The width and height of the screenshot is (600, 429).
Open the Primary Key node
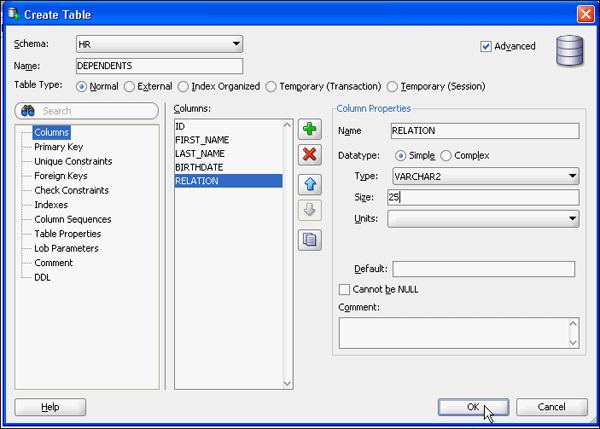pos(59,147)
